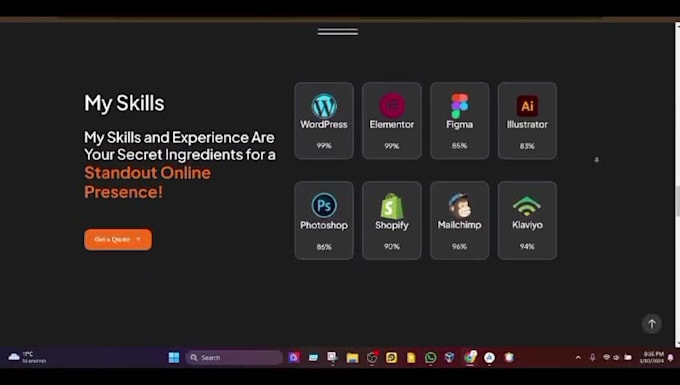Click the 'My Skills' heading
Image resolution: width=680 pixels, height=385 pixels.
tap(124, 103)
